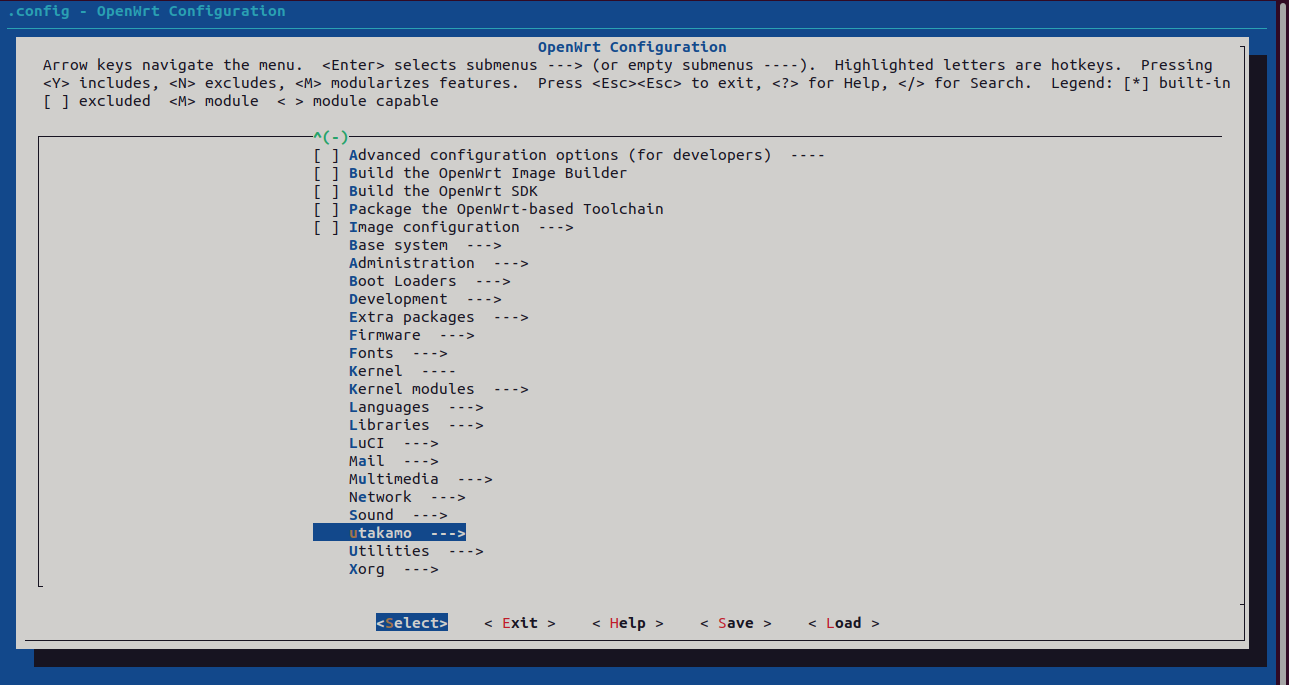This screenshot has height=685, width=1289.
Task: Click the Select button
Action: 412,623
